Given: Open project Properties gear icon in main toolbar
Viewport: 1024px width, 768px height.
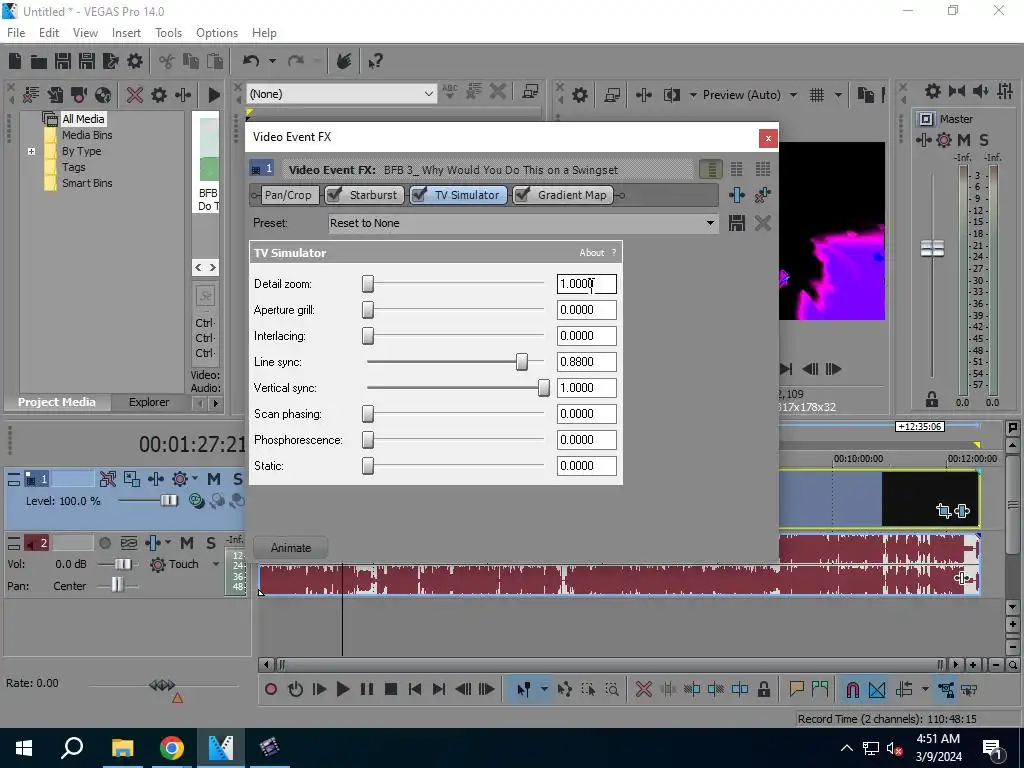Looking at the screenshot, I should [135, 61].
